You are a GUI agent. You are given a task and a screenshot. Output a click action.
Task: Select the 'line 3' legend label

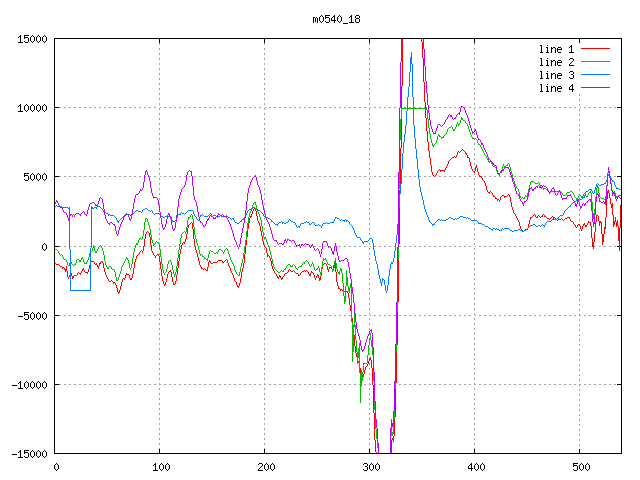(x=556, y=75)
